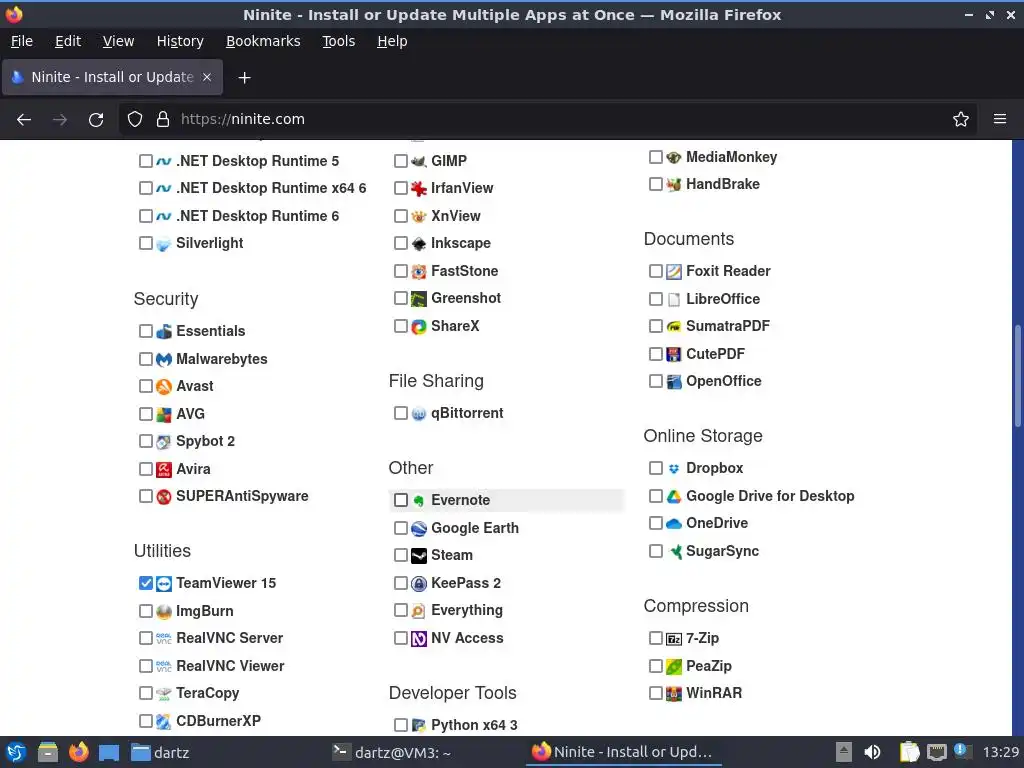
Task: Launch Firefox from taskbar launcher
Action: (x=78, y=752)
